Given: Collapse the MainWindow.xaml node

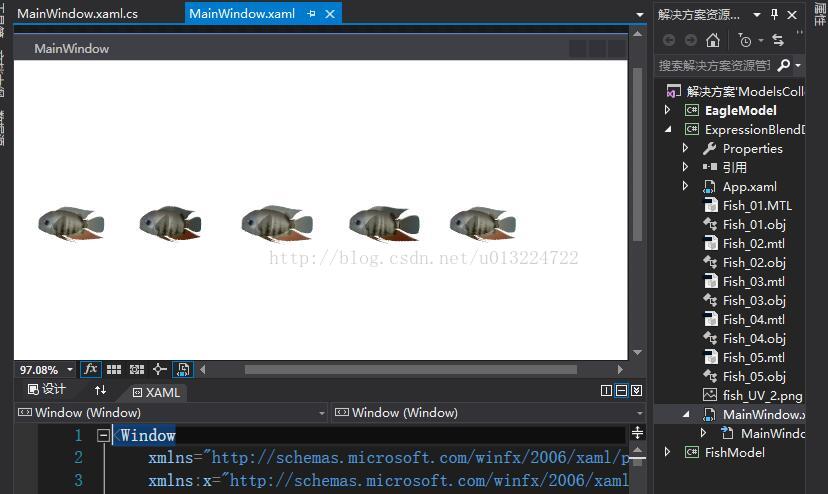Looking at the screenshot, I should coord(686,414).
